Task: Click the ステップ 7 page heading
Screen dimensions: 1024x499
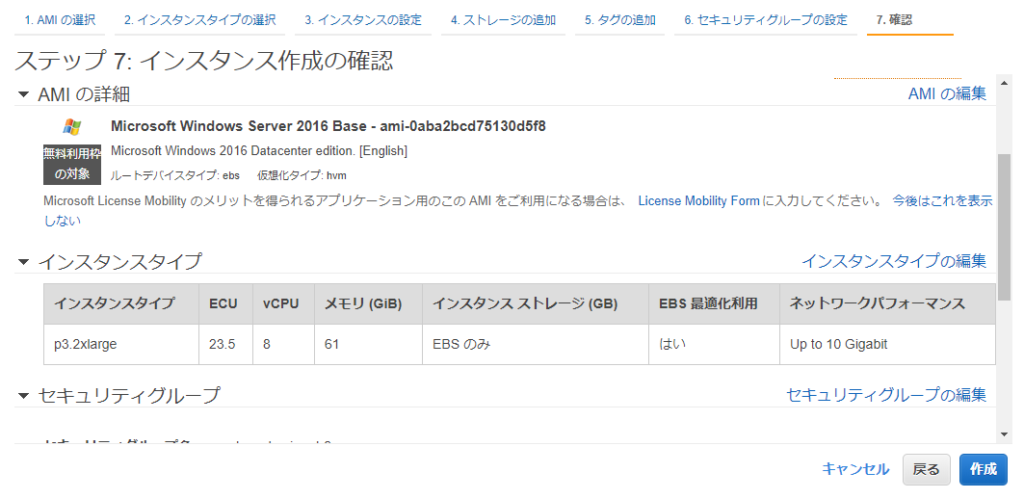Action: click(203, 61)
